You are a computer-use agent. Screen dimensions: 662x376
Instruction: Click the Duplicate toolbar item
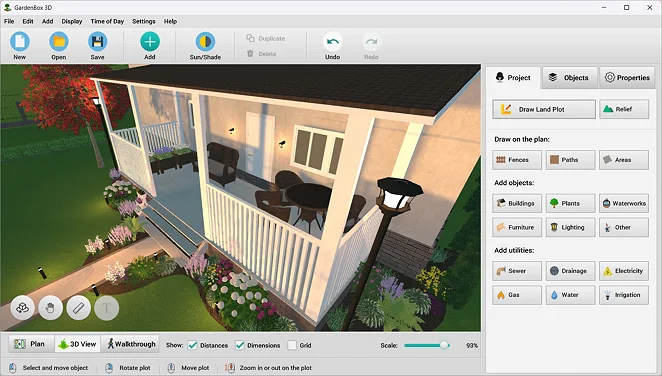pos(266,38)
